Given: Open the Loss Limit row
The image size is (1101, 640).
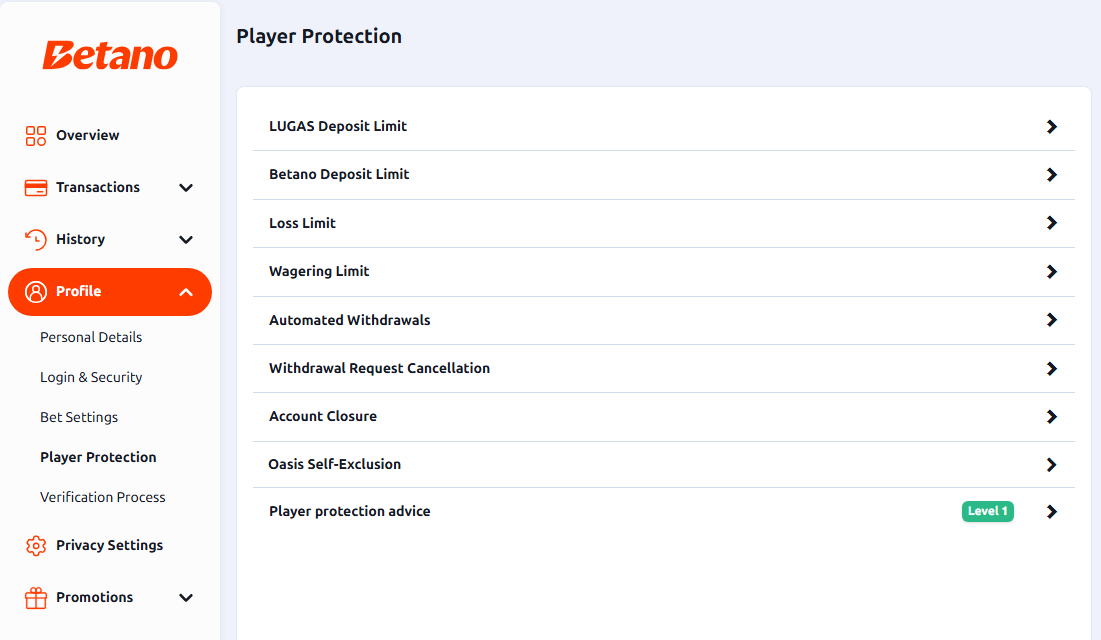Looking at the screenshot, I should coord(664,223).
